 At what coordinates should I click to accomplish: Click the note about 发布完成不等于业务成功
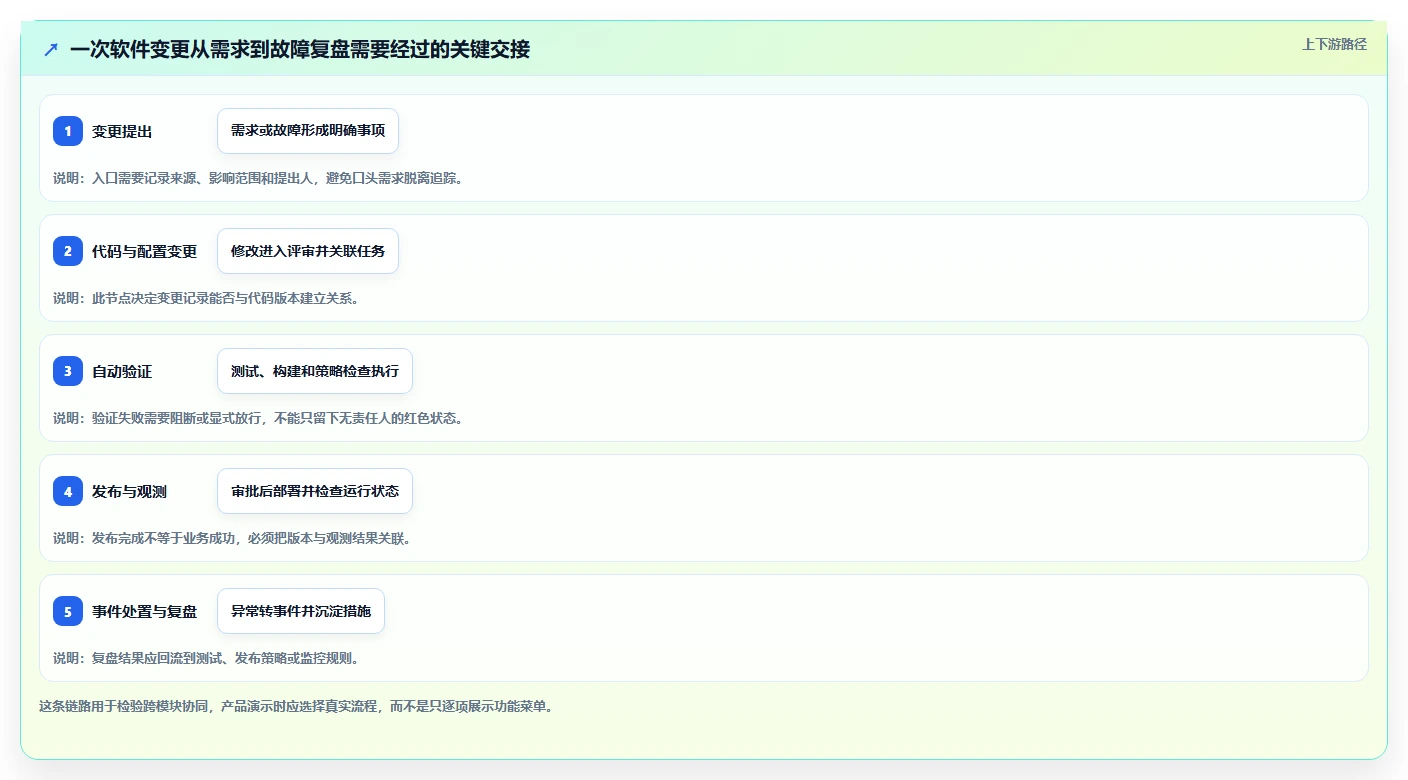pos(232,538)
